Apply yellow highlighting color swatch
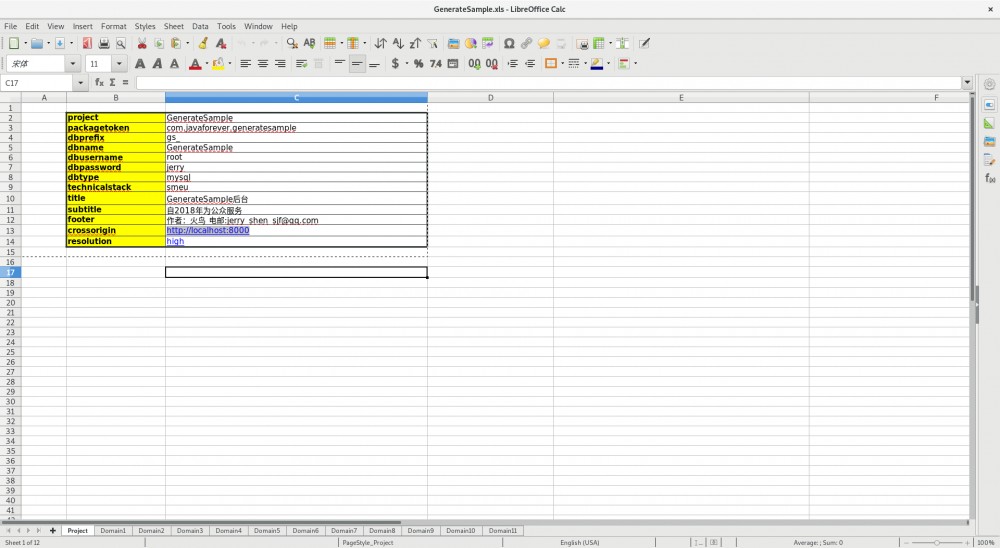Viewport: 1000px width, 548px height. pyautogui.click(x=218, y=63)
